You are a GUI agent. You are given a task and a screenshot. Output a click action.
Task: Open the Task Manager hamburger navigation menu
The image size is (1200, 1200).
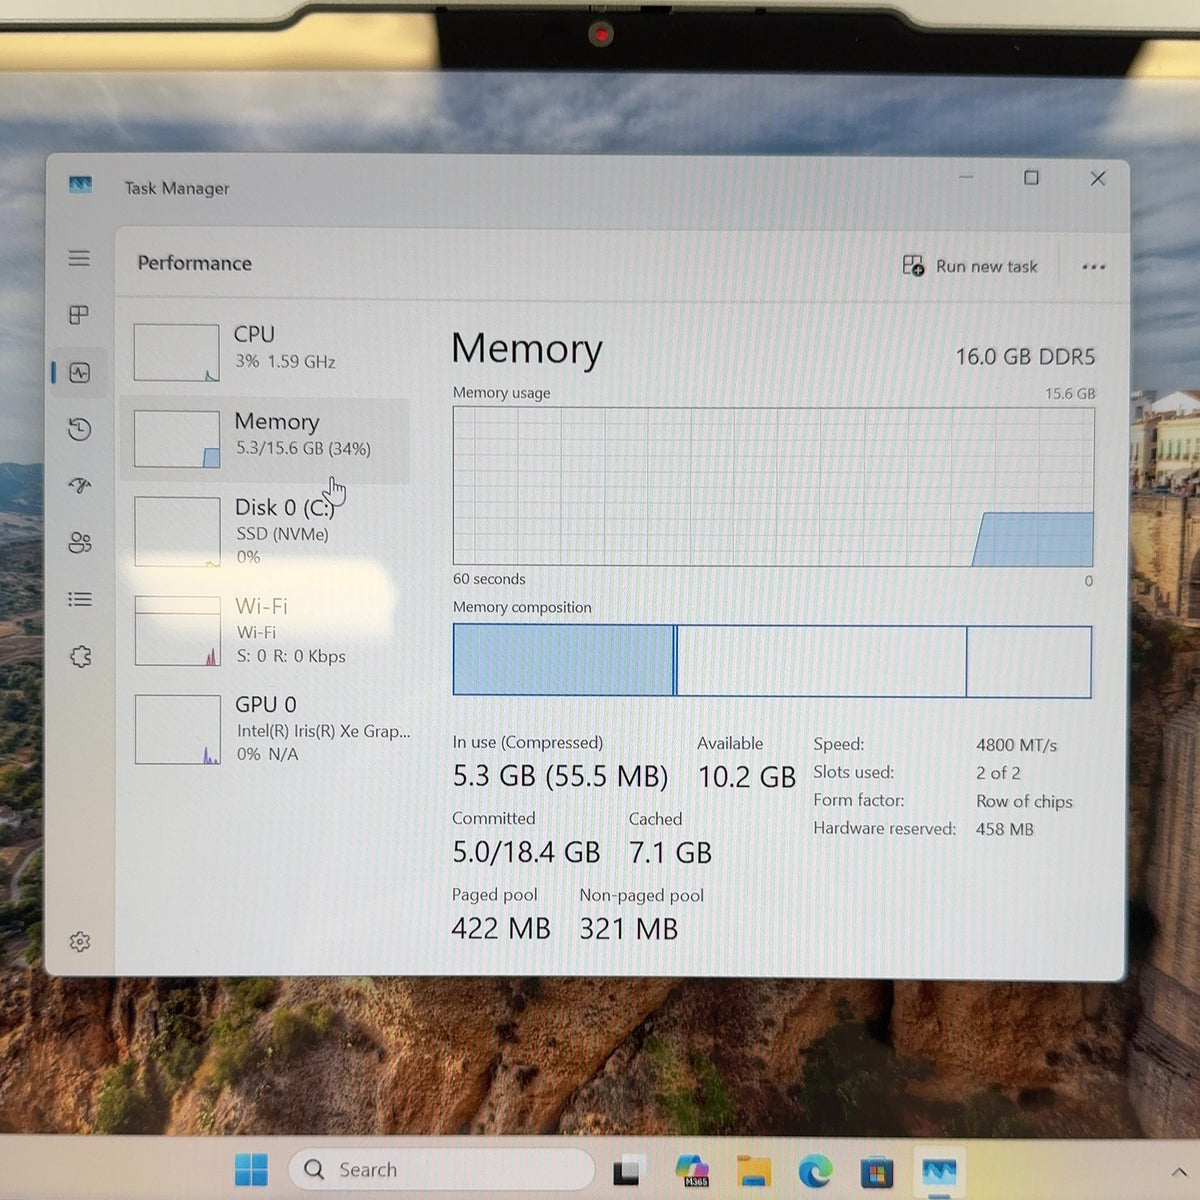click(x=79, y=258)
